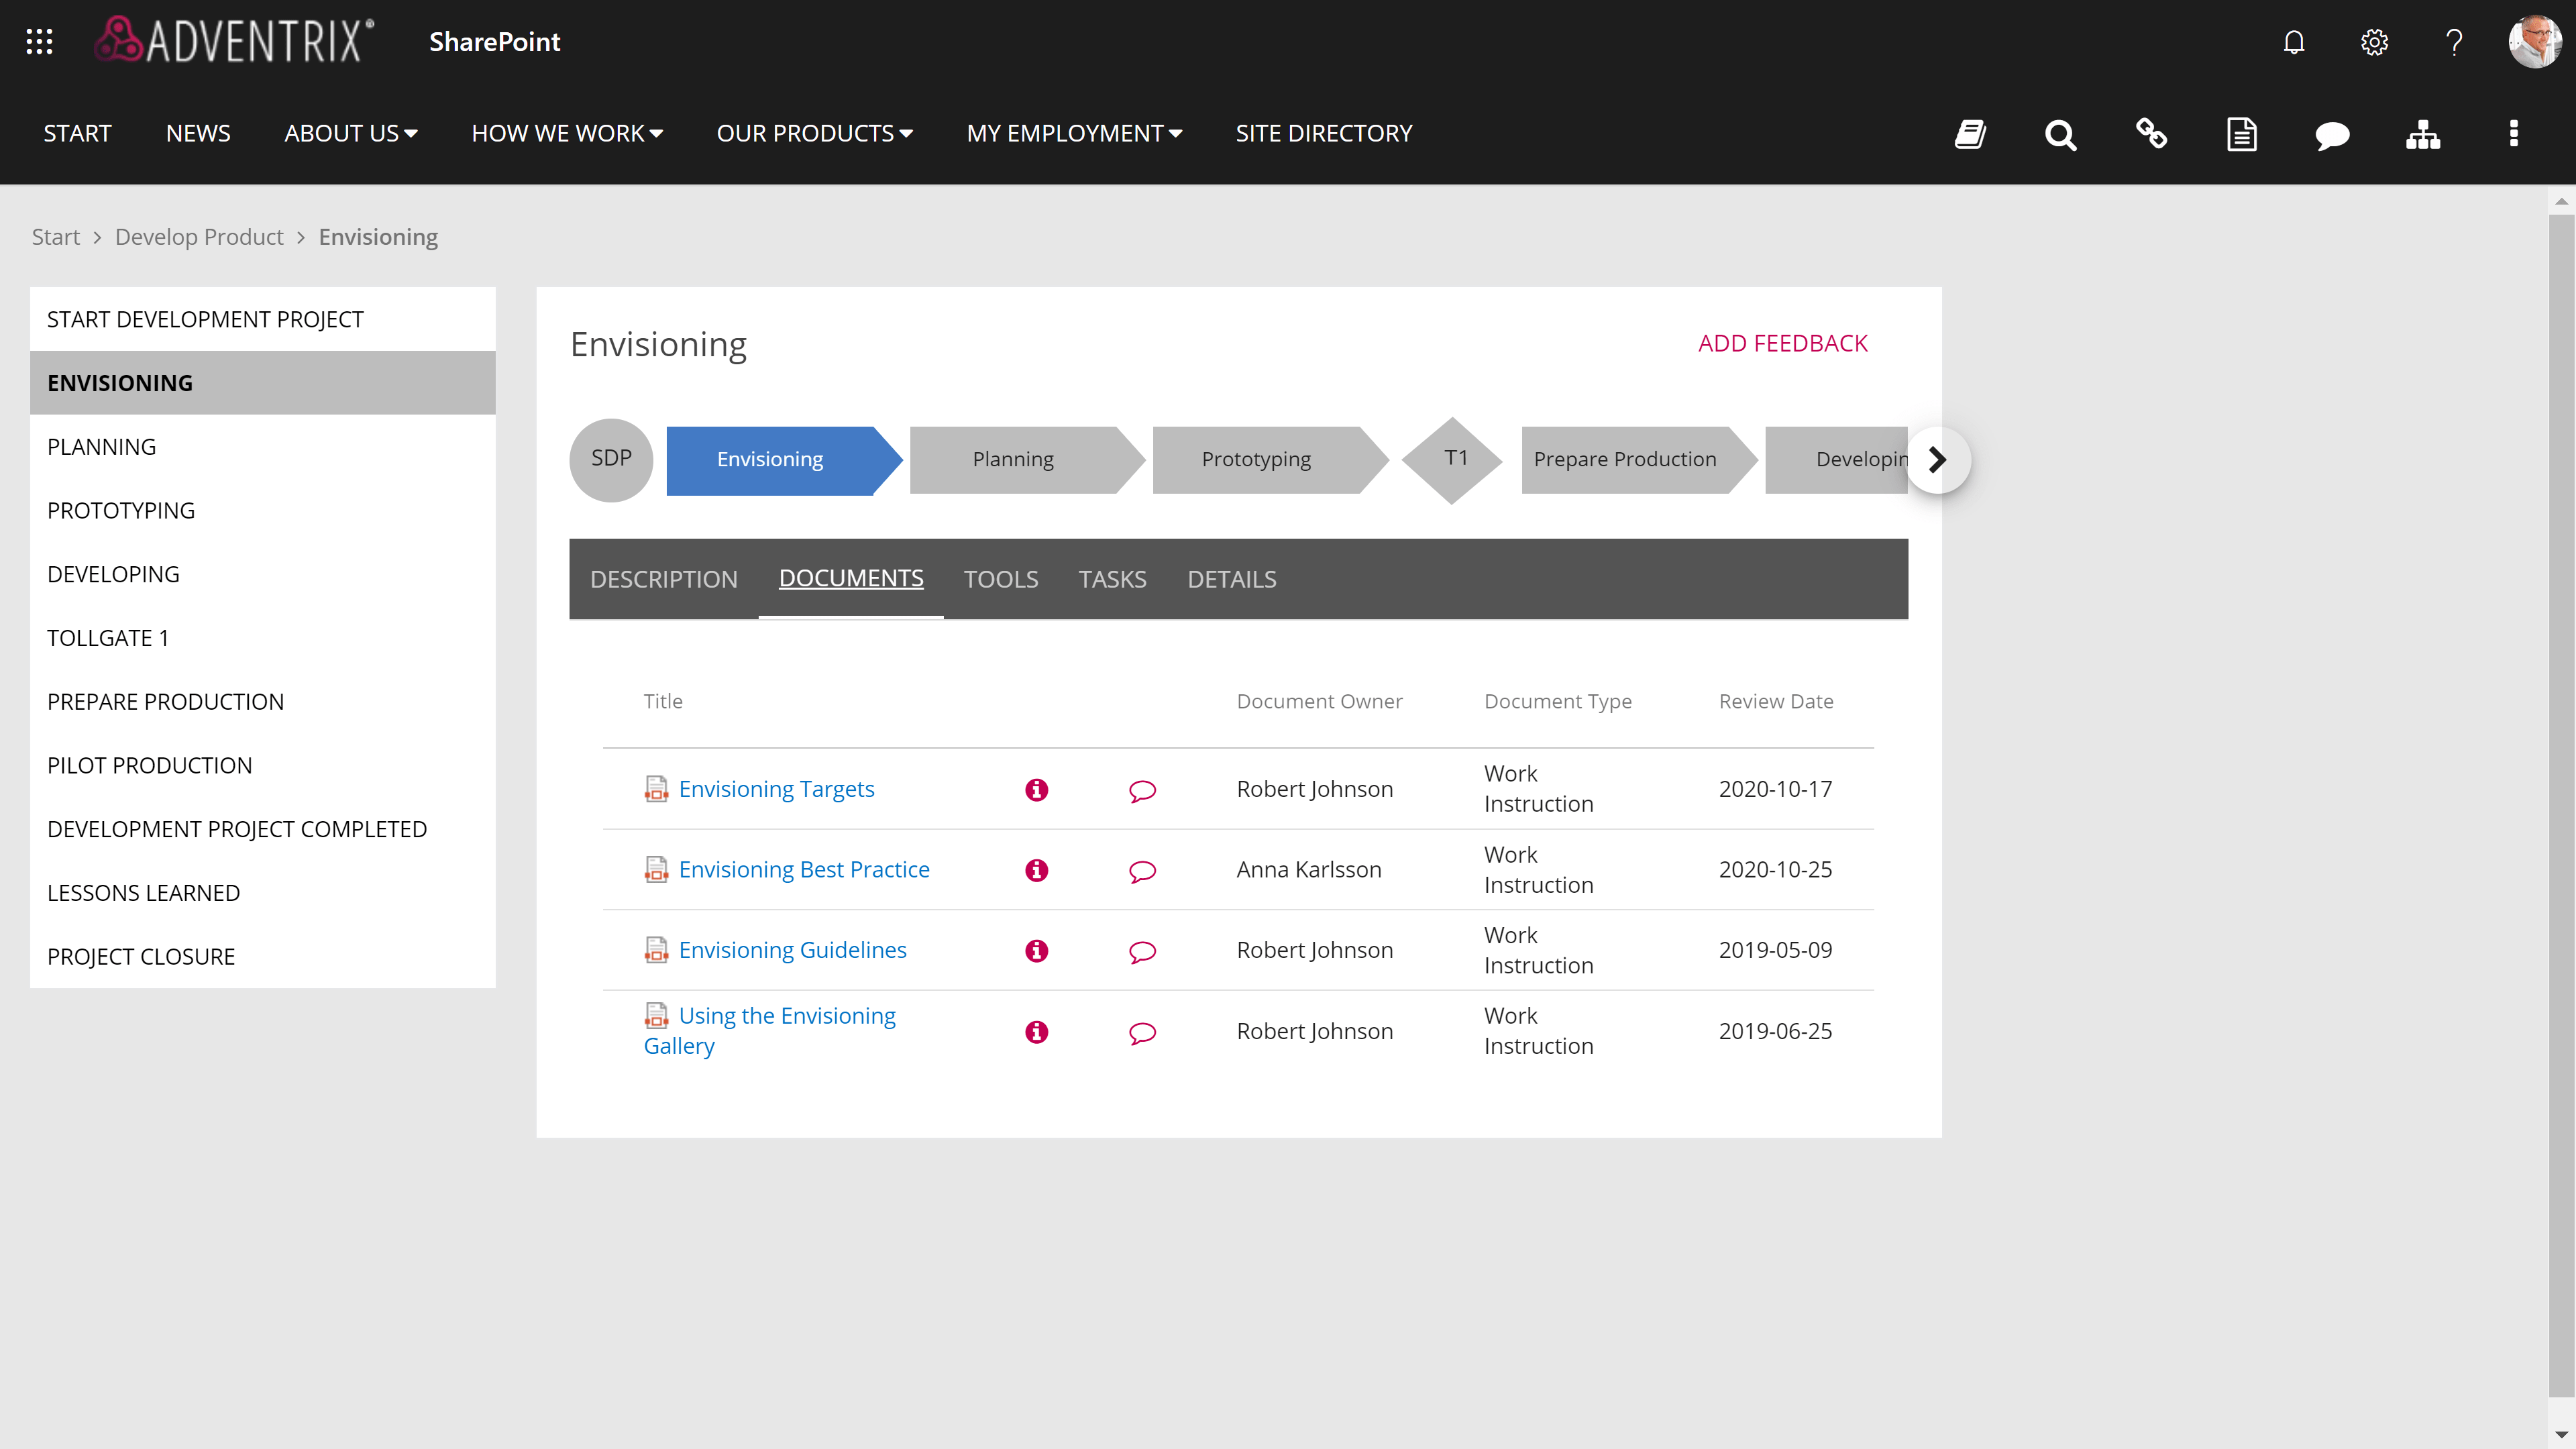Open the user profile picture
This screenshot has height=1449, width=2576.
(2534, 42)
